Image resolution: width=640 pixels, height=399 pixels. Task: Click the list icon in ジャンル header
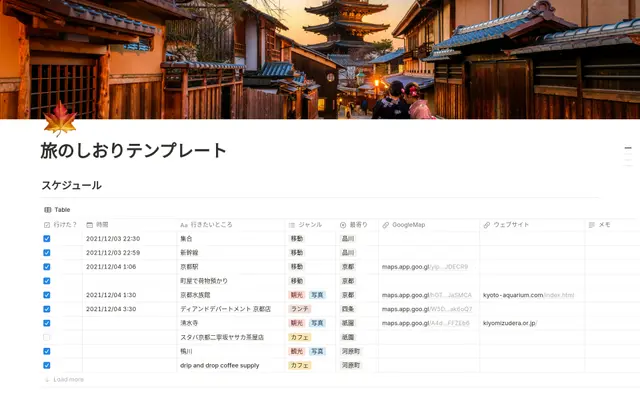click(291, 225)
